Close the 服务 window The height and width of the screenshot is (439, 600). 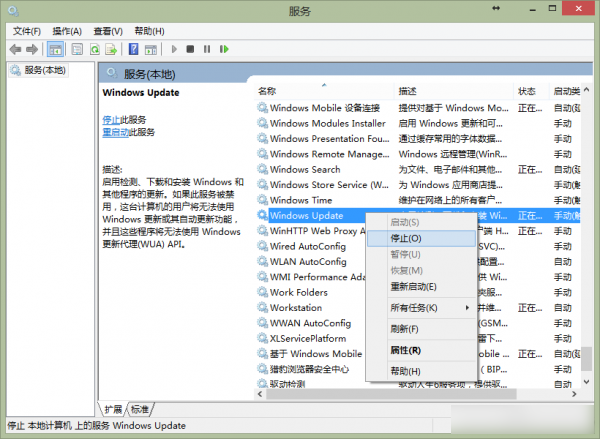point(578,8)
